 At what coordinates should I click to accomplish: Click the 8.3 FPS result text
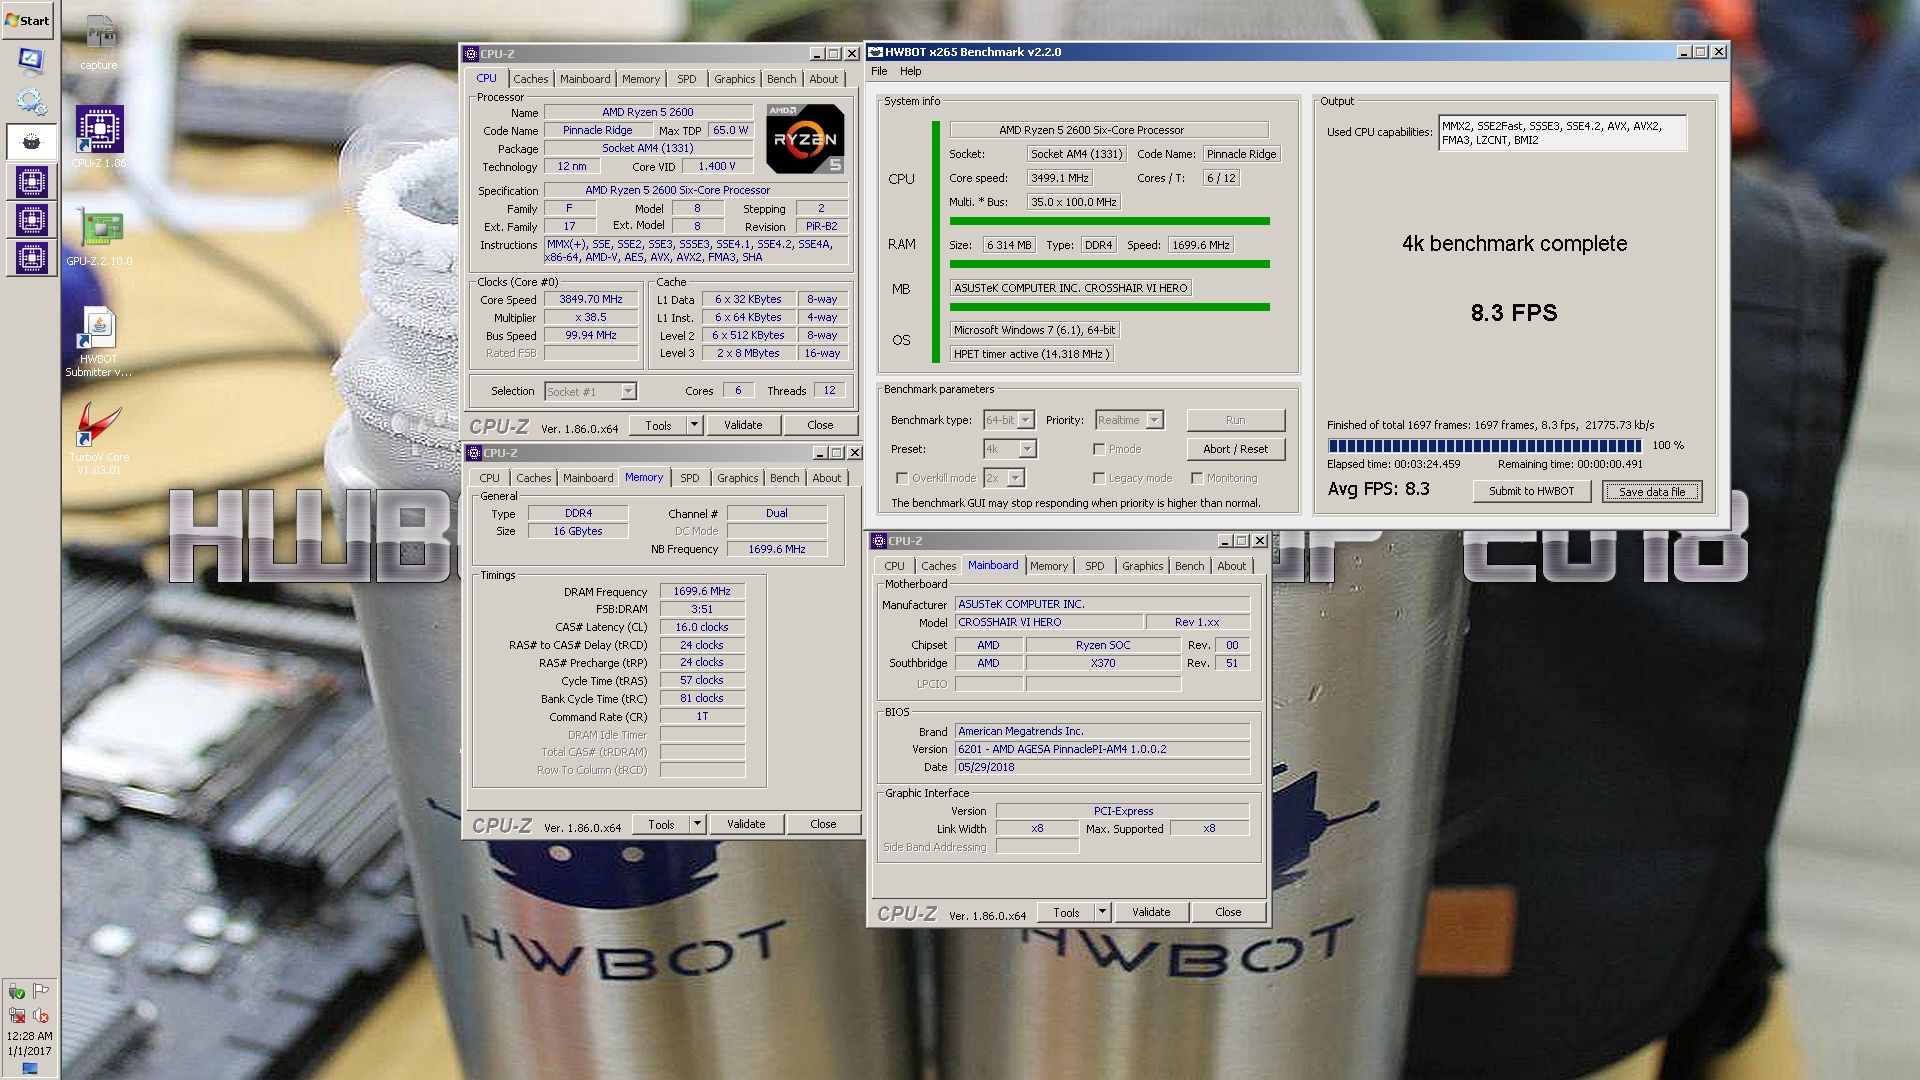[x=1513, y=313]
